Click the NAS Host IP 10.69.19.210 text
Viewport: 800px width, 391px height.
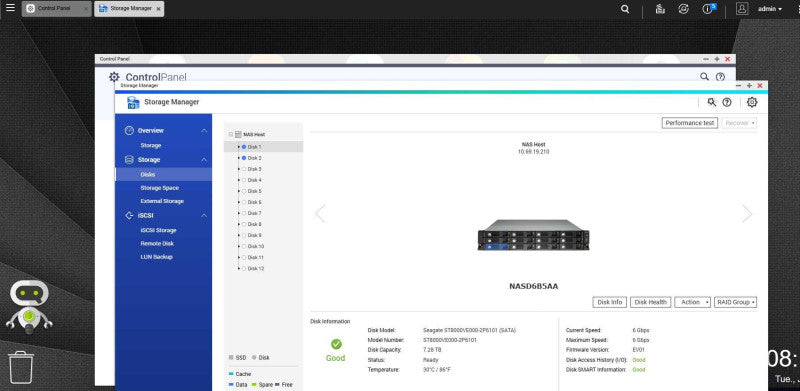[x=533, y=152]
